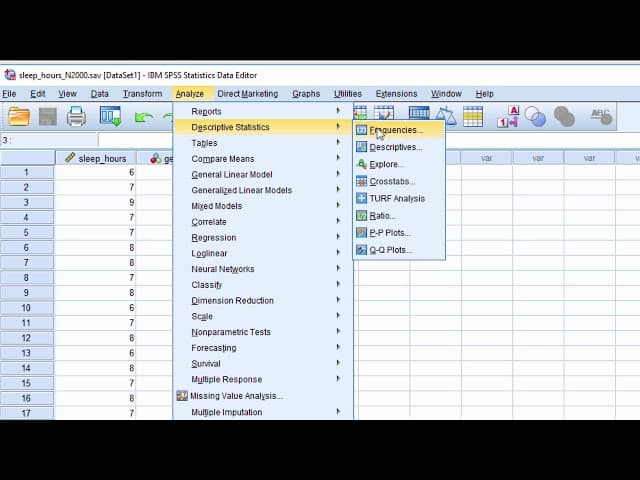Open the File menu
Screen dimensions: 640x480
coord(9,94)
